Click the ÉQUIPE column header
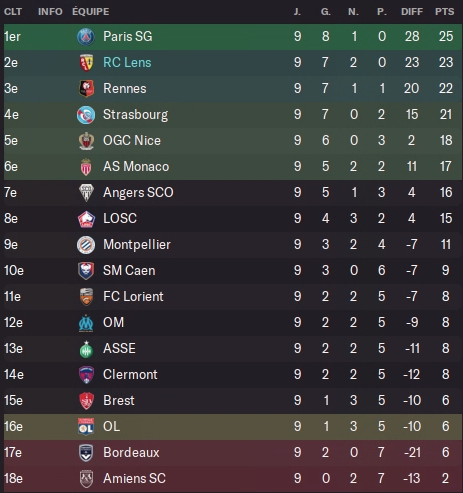This screenshot has width=463, height=493. pos(91,11)
